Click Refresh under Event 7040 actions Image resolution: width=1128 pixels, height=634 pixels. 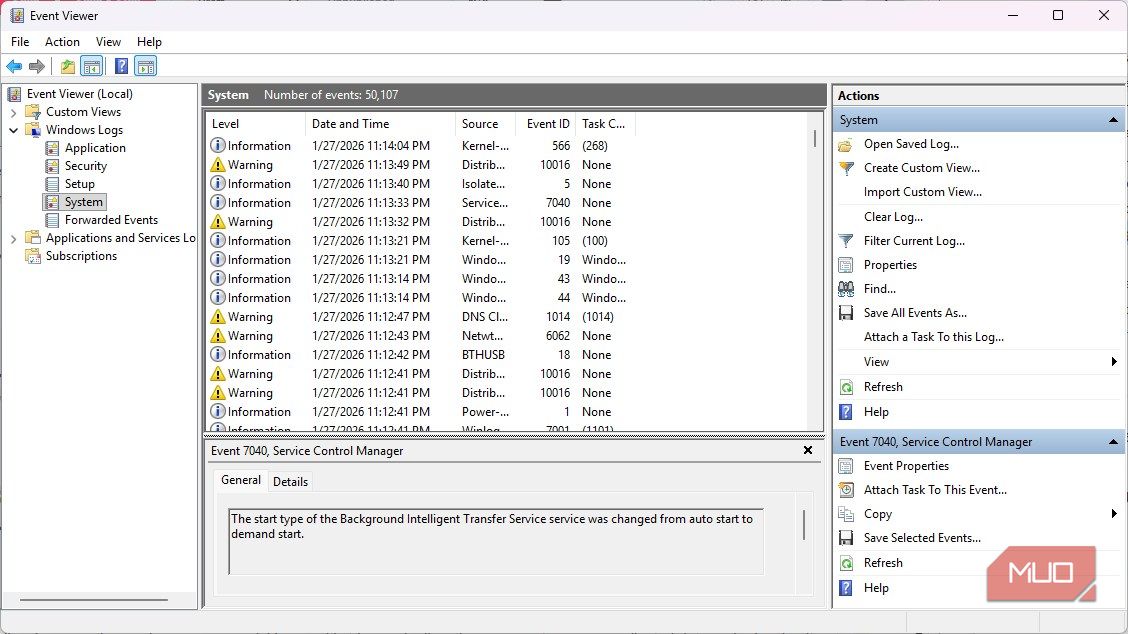point(883,563)
